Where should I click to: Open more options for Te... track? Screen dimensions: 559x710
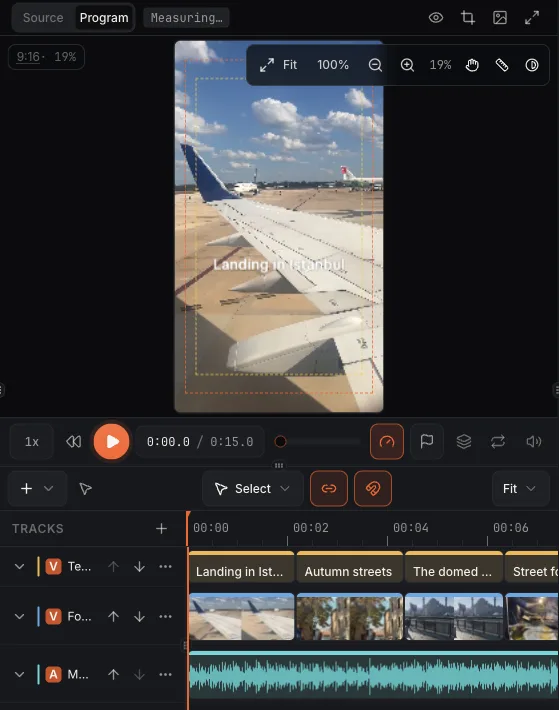pos(166,566)
